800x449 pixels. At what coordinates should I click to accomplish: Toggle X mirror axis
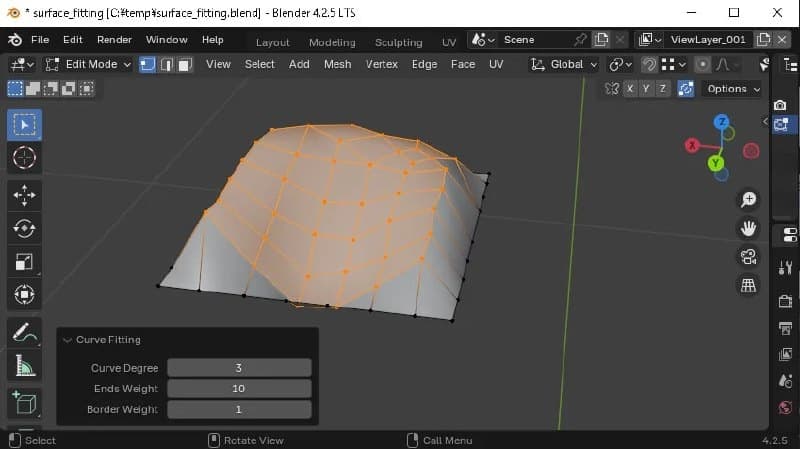630,89
